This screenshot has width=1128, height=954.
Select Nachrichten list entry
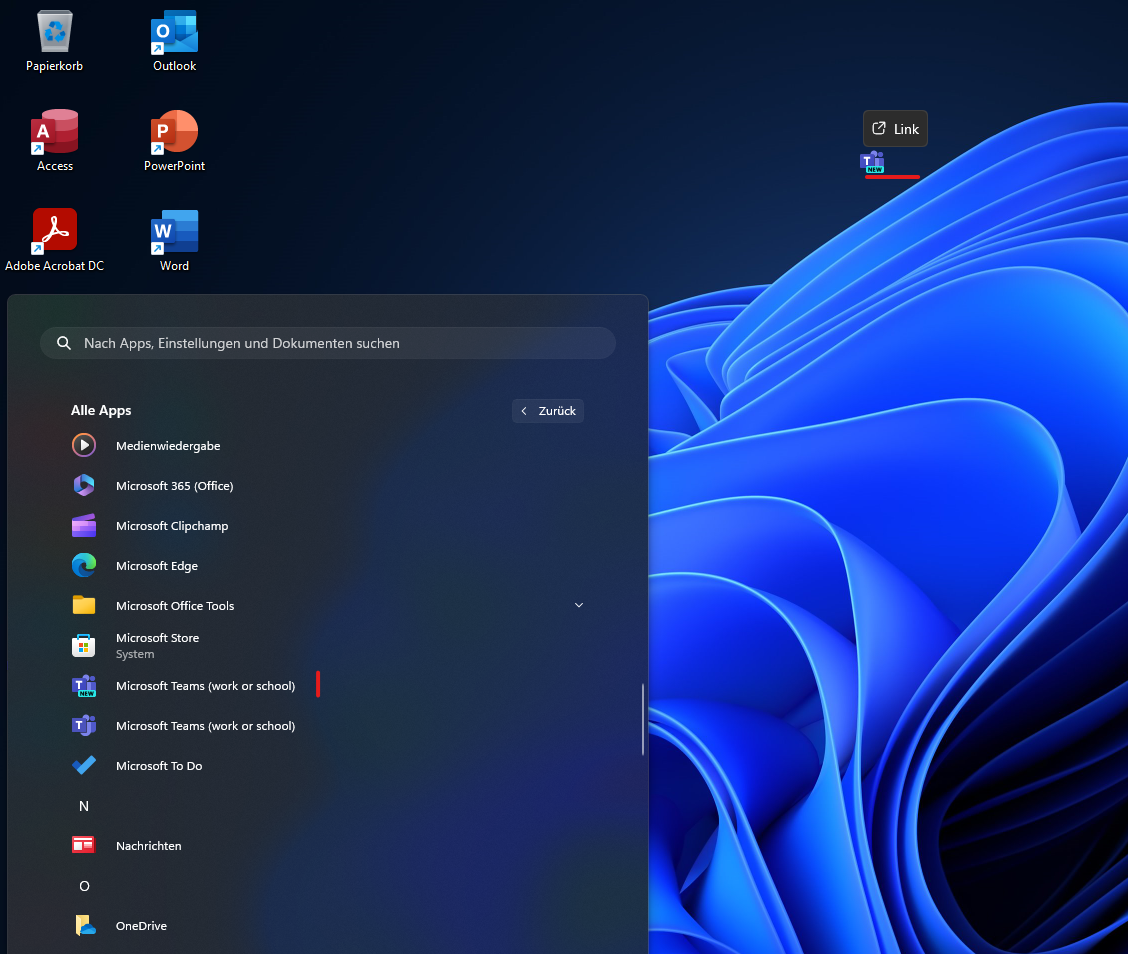pos(329,845)
